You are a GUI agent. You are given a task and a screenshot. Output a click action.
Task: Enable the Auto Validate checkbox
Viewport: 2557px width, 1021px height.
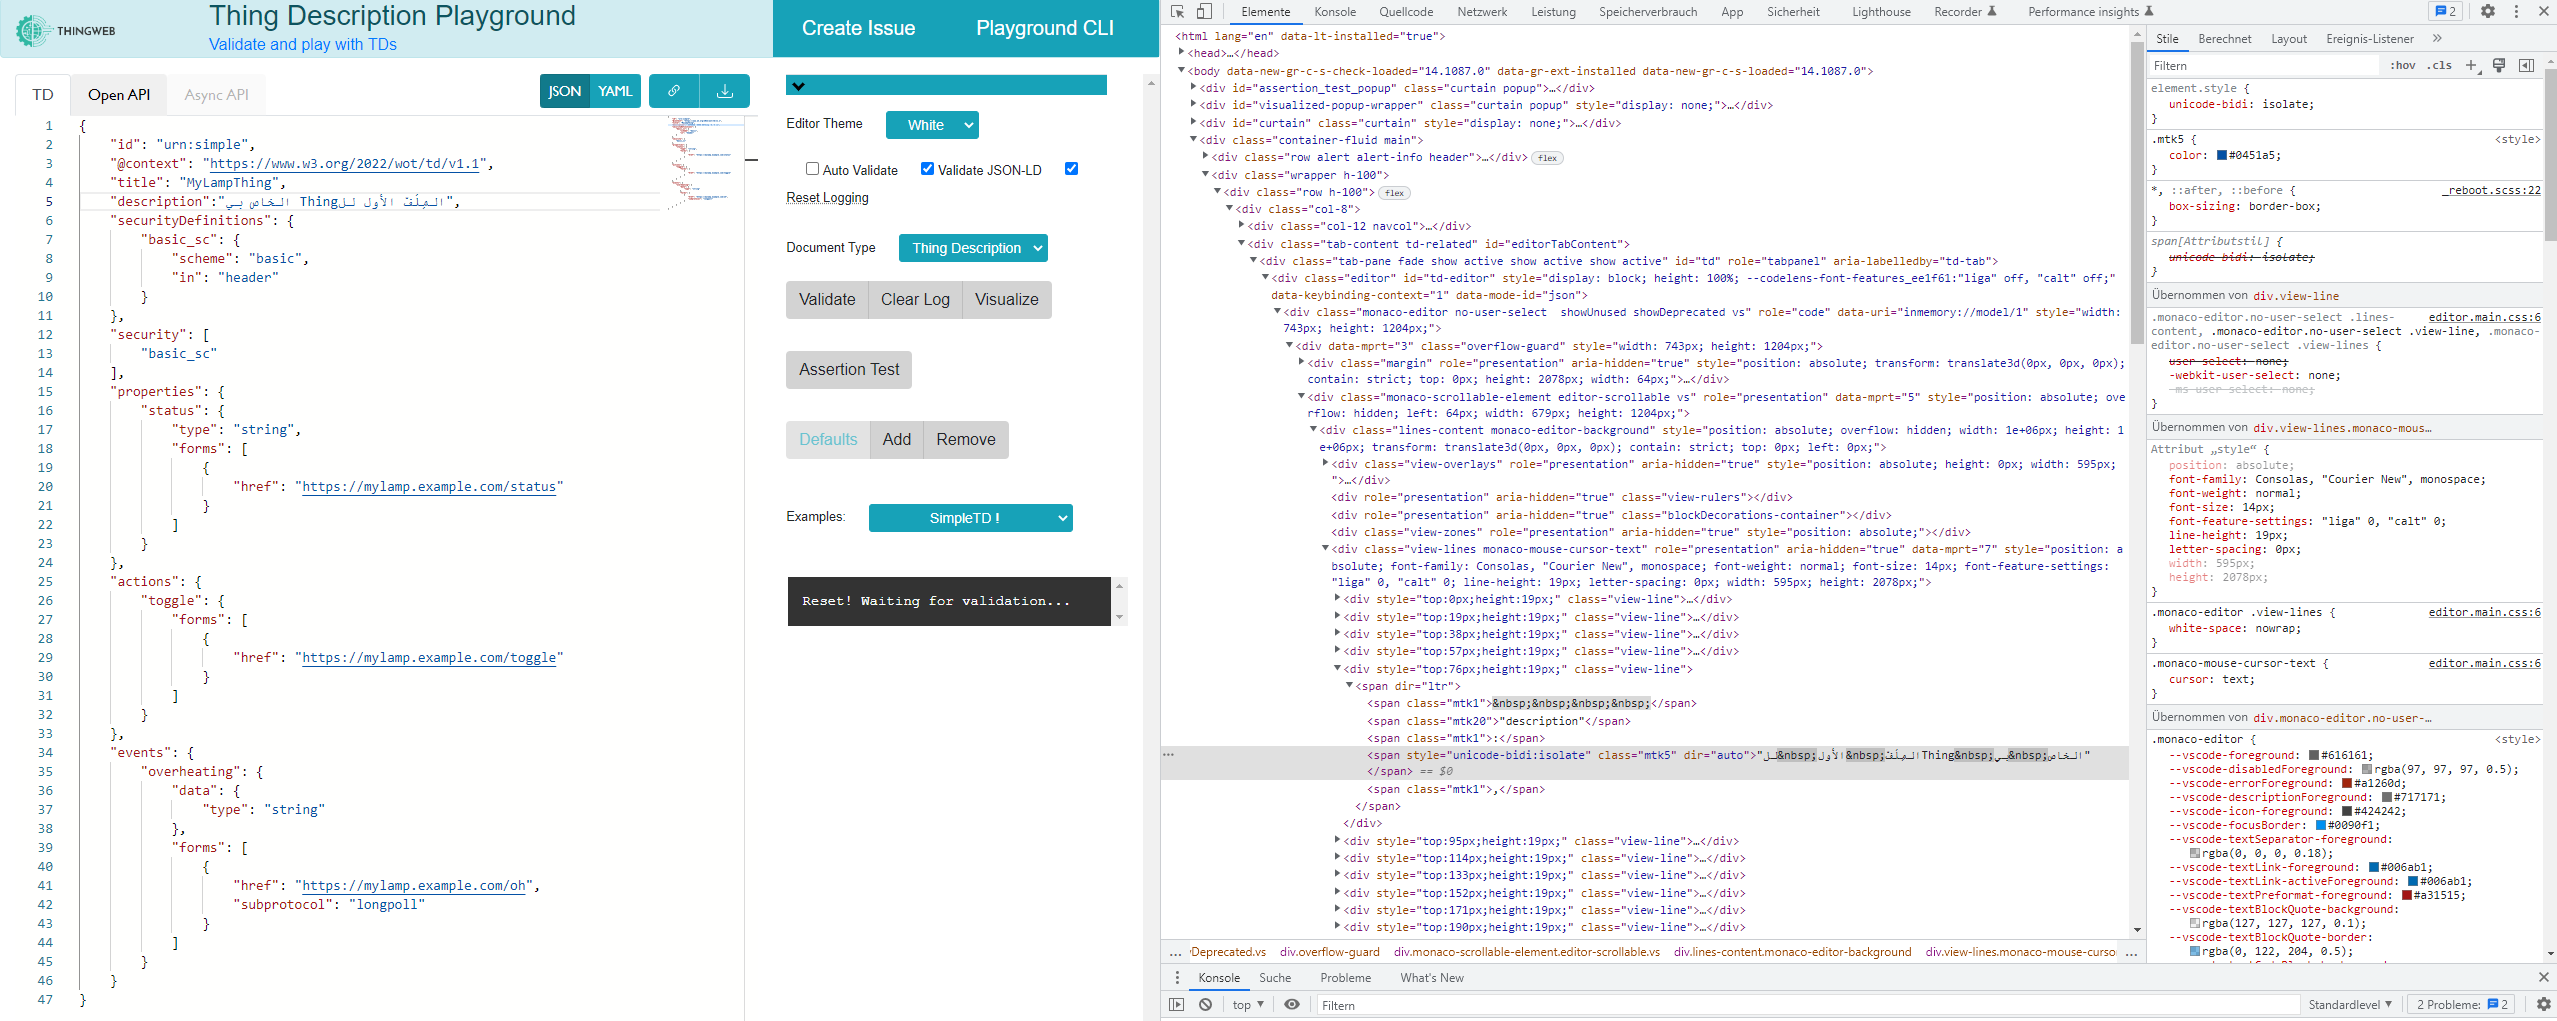point(813,169)
